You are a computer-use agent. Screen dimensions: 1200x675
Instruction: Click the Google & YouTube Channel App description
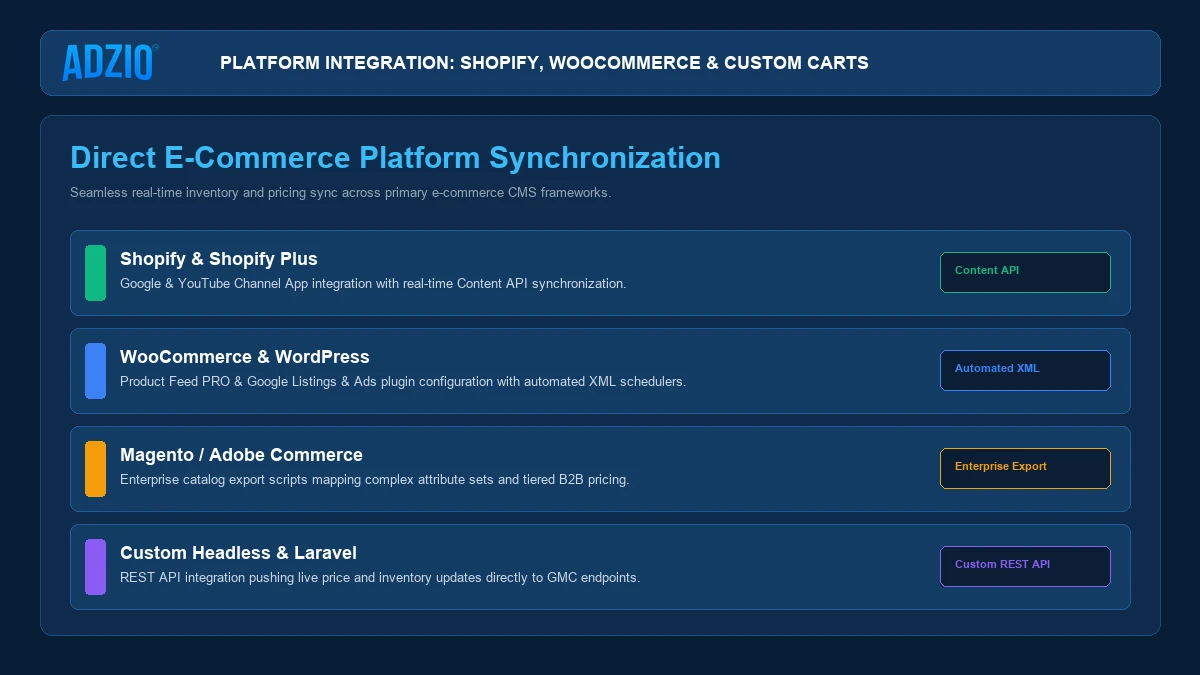(373, 283)
